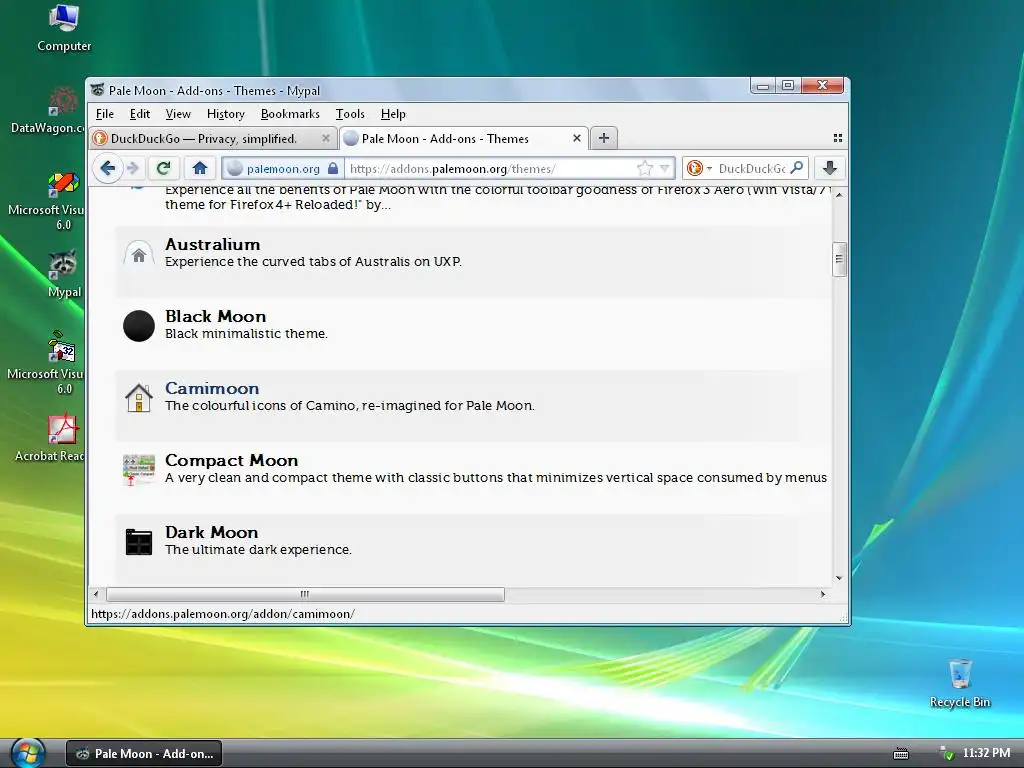Select the Pale Moon Add-ons Themes tab
The width and height of the screenshot is (1024, 768).
tap(463, 138)
